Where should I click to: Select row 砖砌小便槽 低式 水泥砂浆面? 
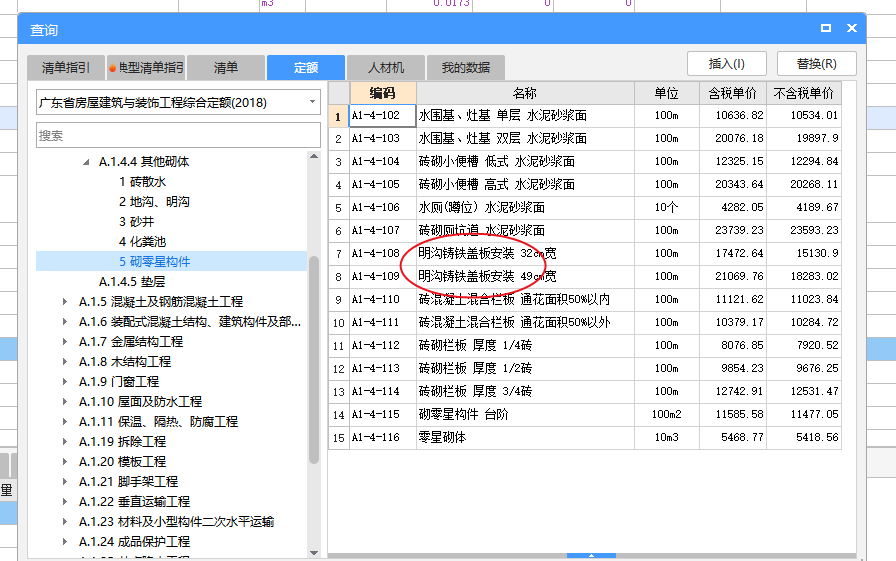coord(585,162)
